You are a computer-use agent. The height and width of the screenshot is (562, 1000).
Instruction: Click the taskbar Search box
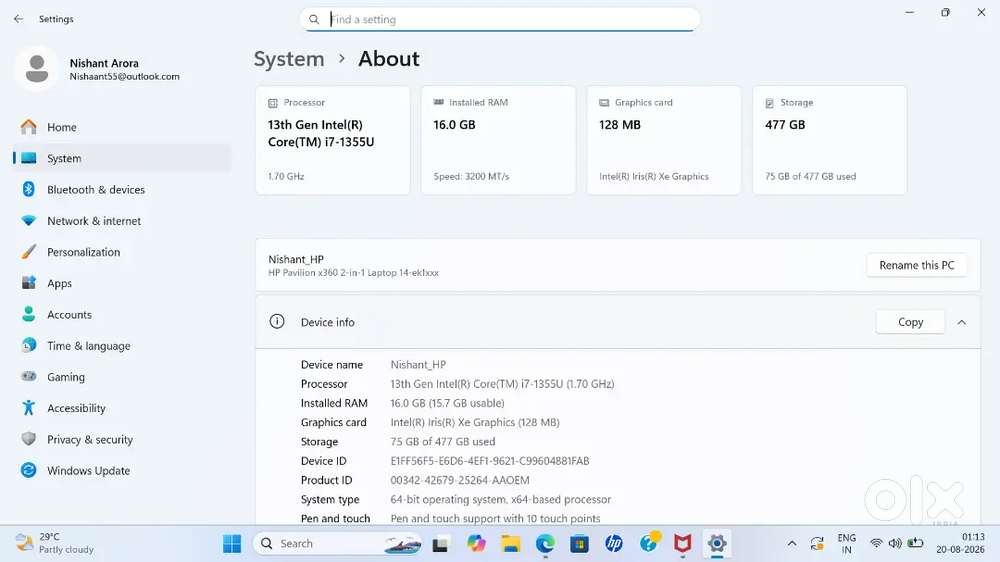pyautogui.click(x=339, y=544)
